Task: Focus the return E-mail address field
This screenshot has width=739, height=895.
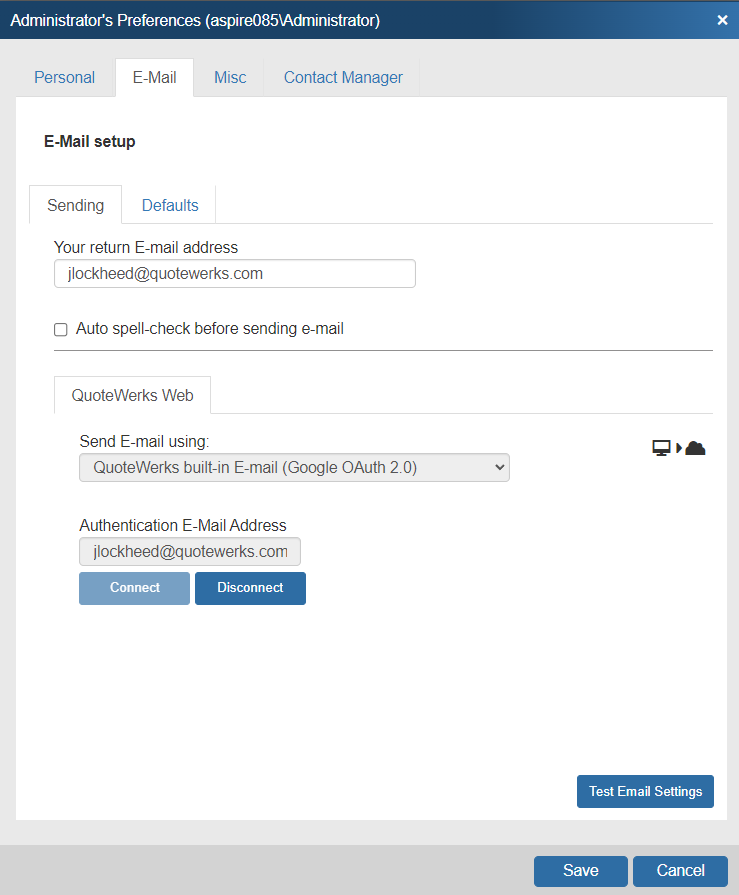Action: click(234, 274)
